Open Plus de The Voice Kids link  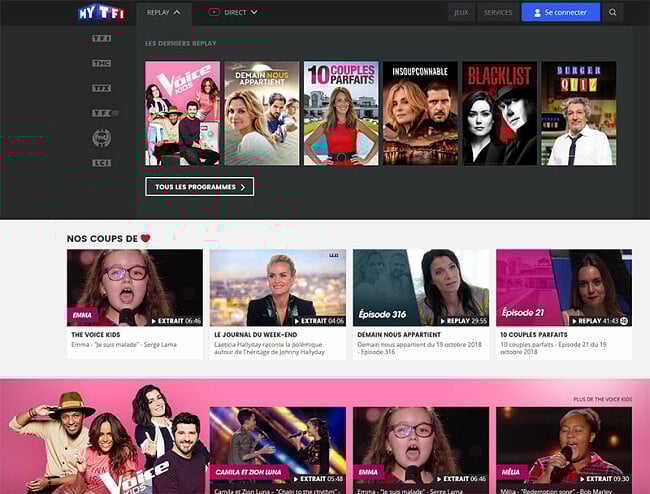click(603, 399)
